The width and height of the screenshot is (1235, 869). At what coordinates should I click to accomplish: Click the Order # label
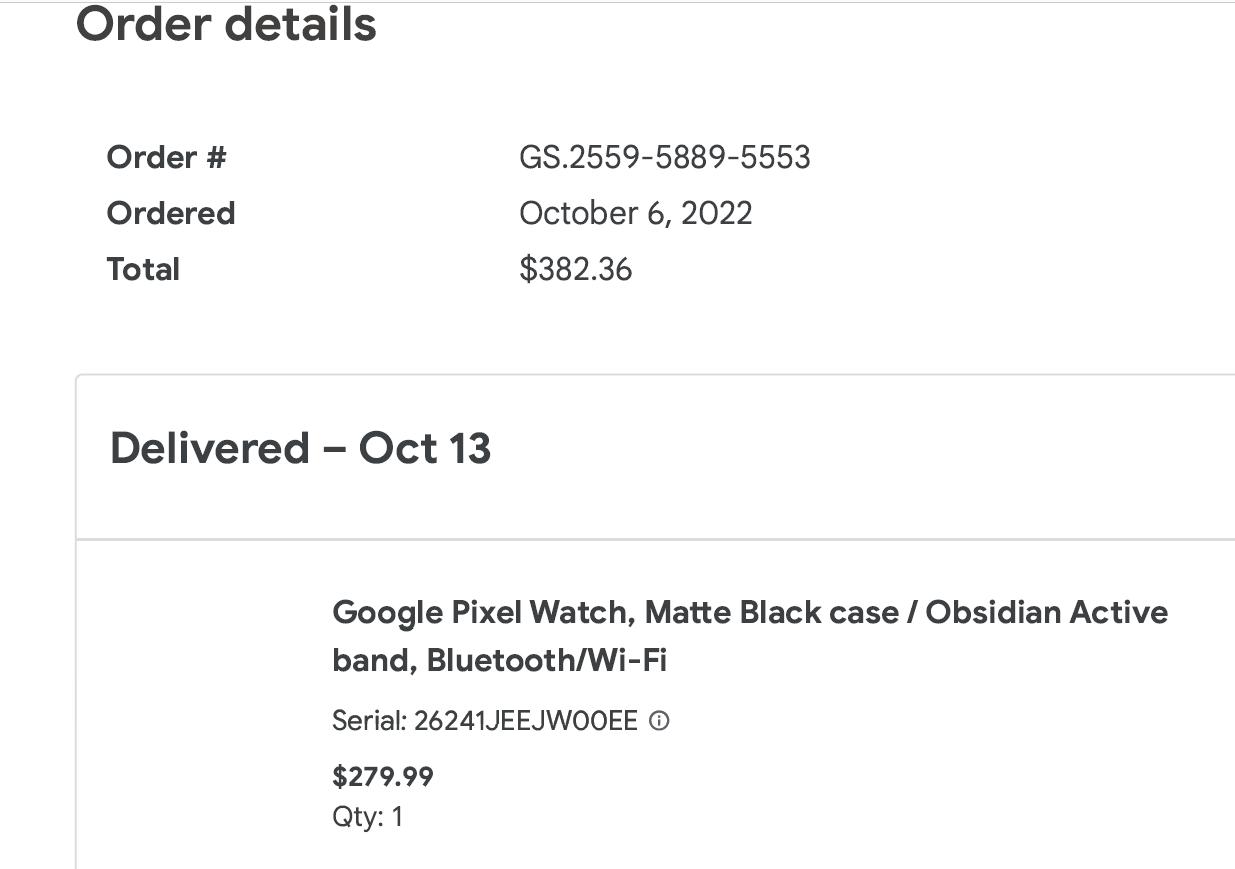167,157
